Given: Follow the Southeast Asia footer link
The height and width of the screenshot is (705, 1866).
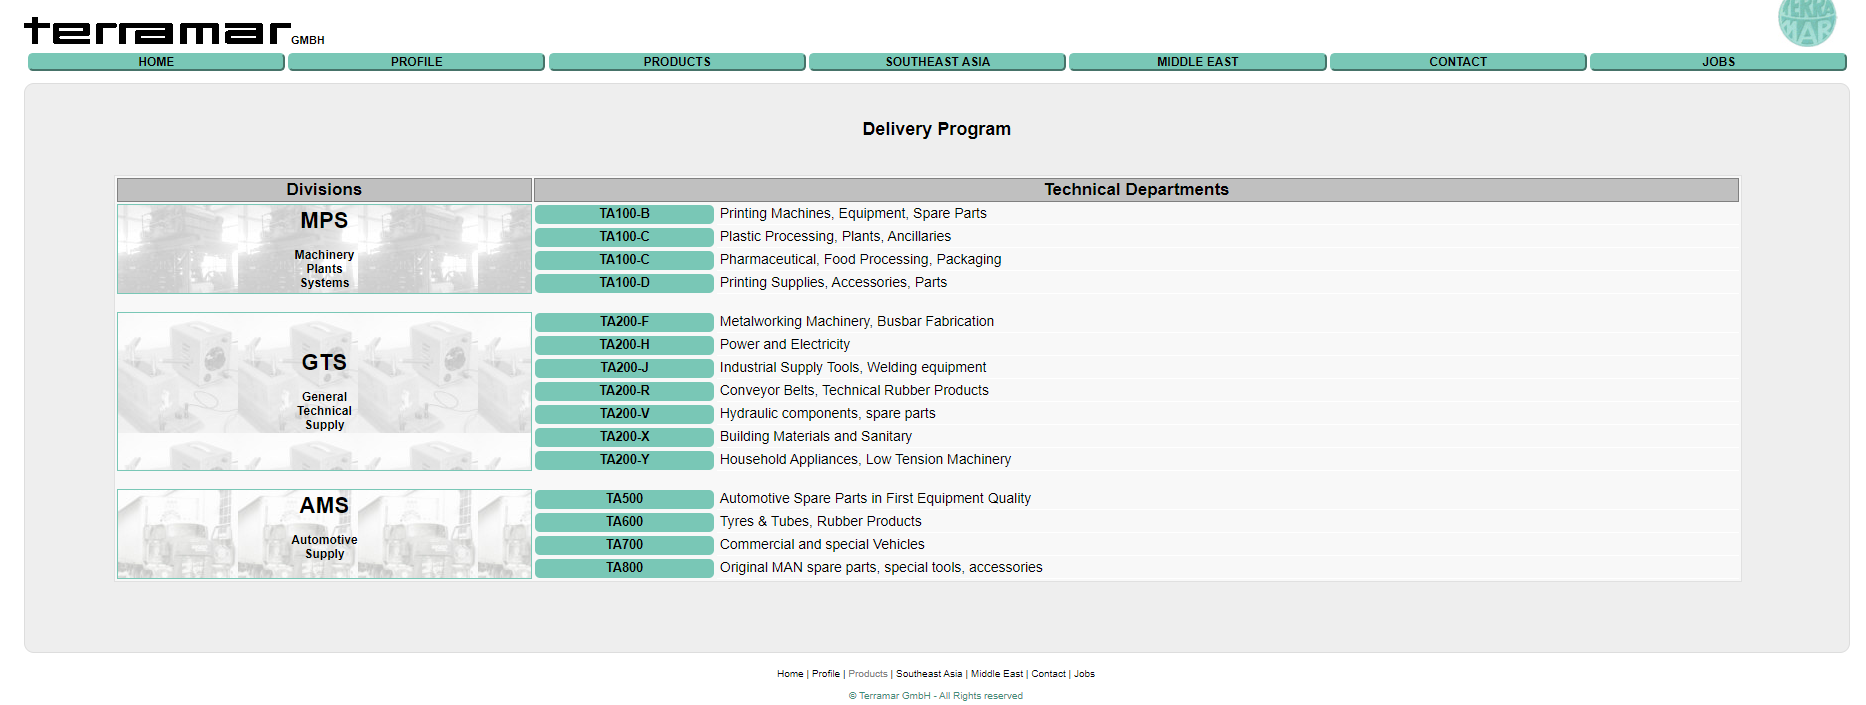Looking at the screenshot, I should [929, 674].
